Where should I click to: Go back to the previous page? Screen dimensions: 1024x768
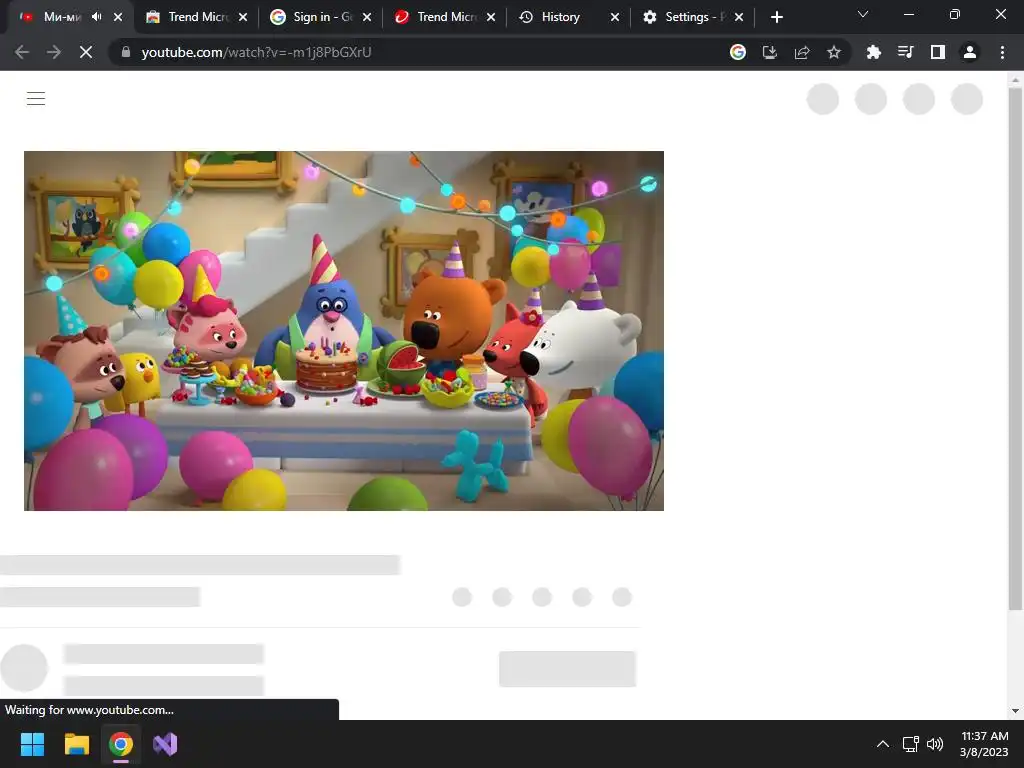22,52
